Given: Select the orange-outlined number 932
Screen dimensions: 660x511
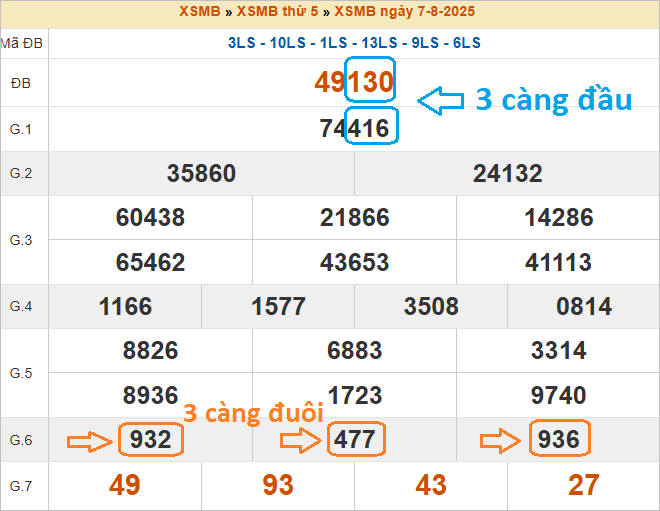Looking at the screenshot, I should 151,440.
